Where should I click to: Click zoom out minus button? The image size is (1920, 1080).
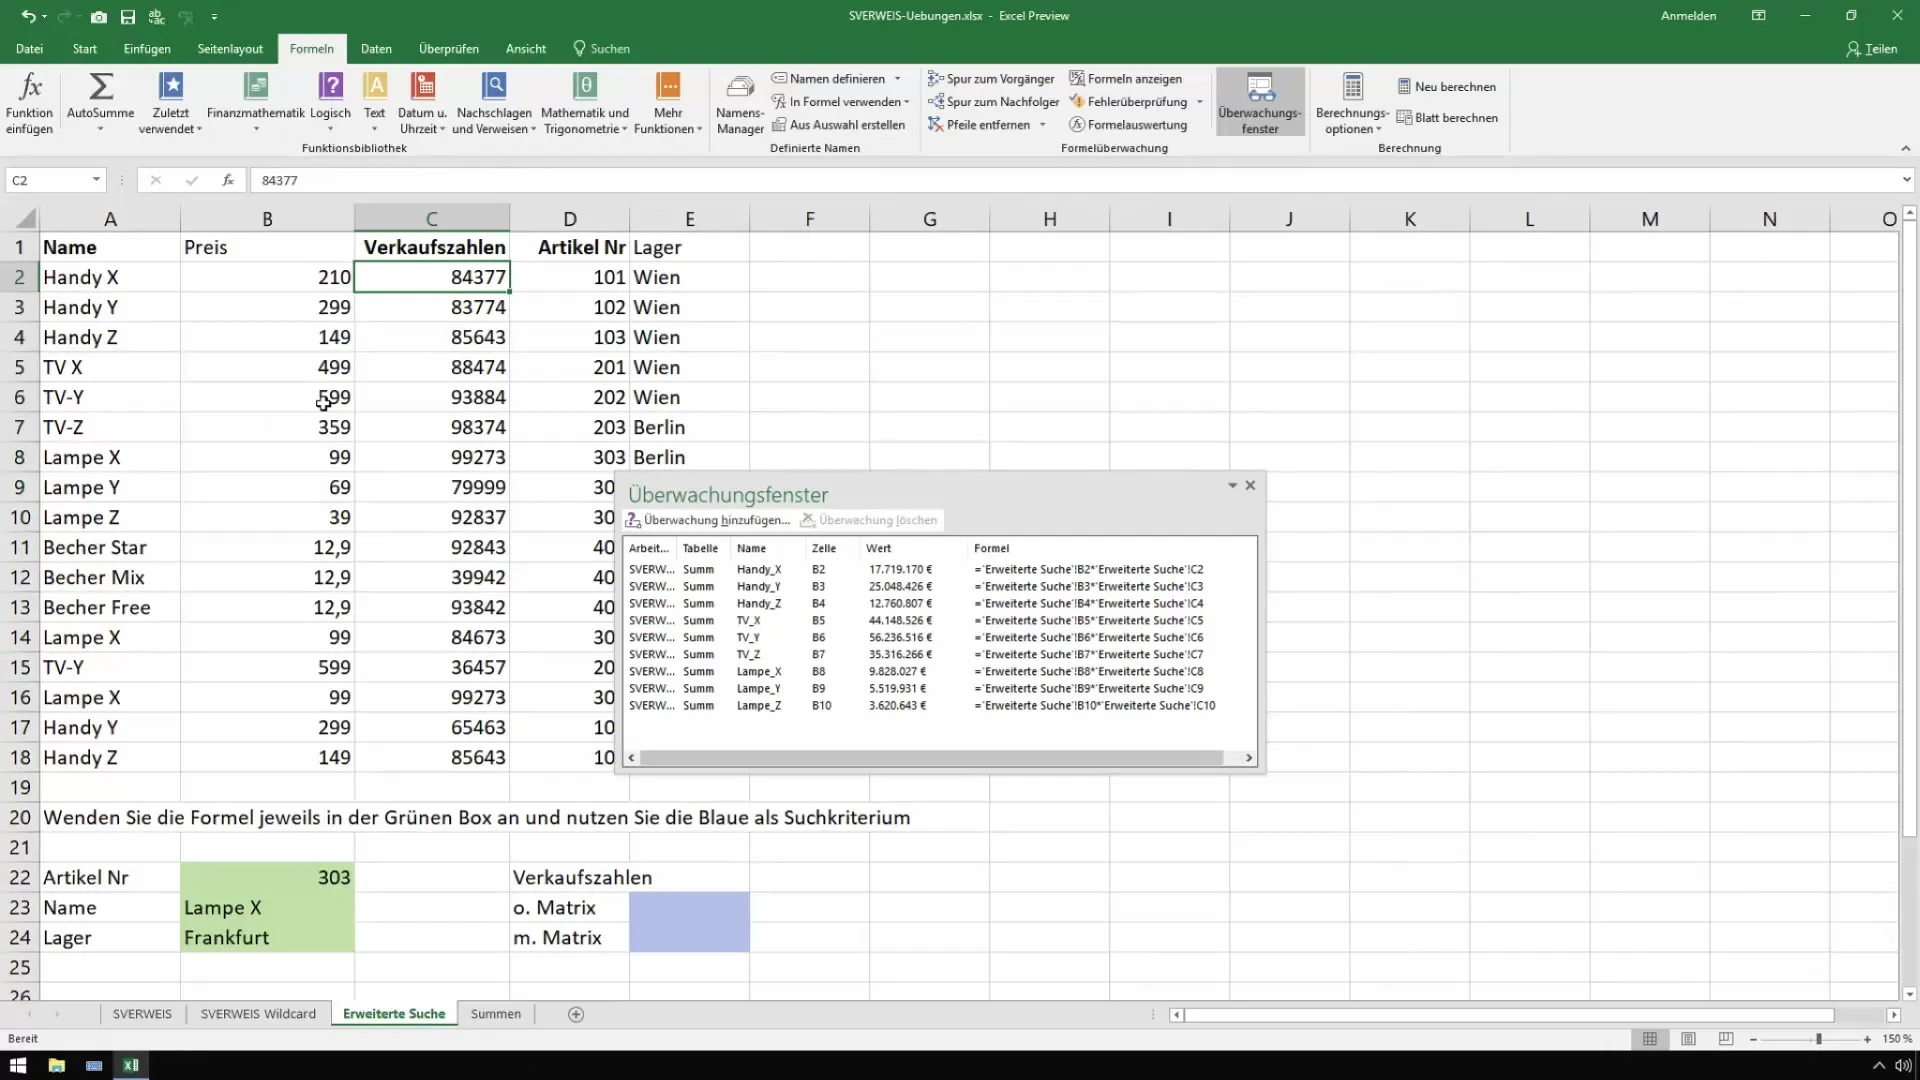[1754, 1039]
